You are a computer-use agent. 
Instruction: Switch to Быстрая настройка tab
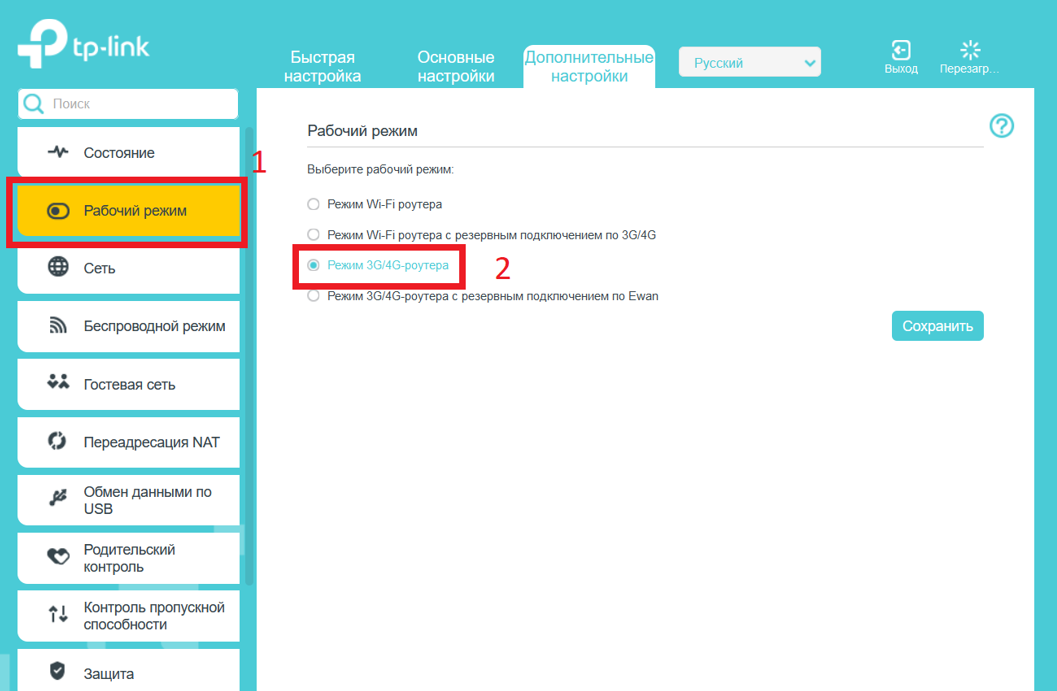click(x=322, y=66)
